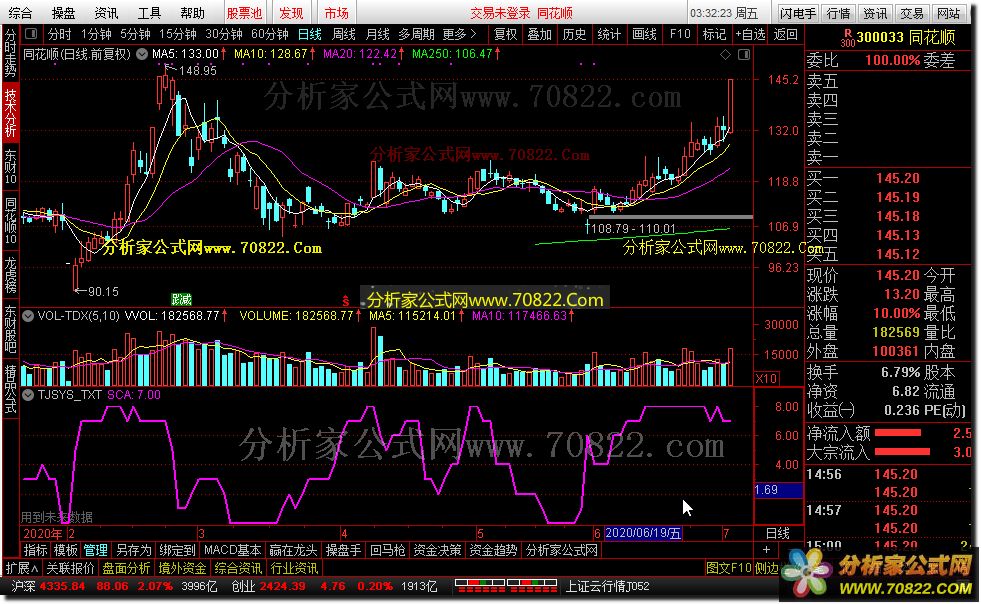The width and height of the screenshot is (981, 604).
Task: Switch to the 5分钟 period
Action: pos(135,34)
